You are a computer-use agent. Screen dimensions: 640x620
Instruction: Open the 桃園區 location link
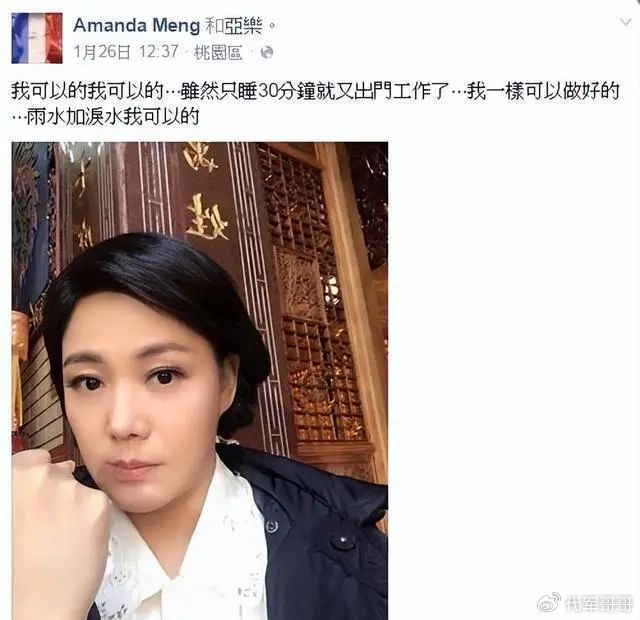tap(218, 52)
